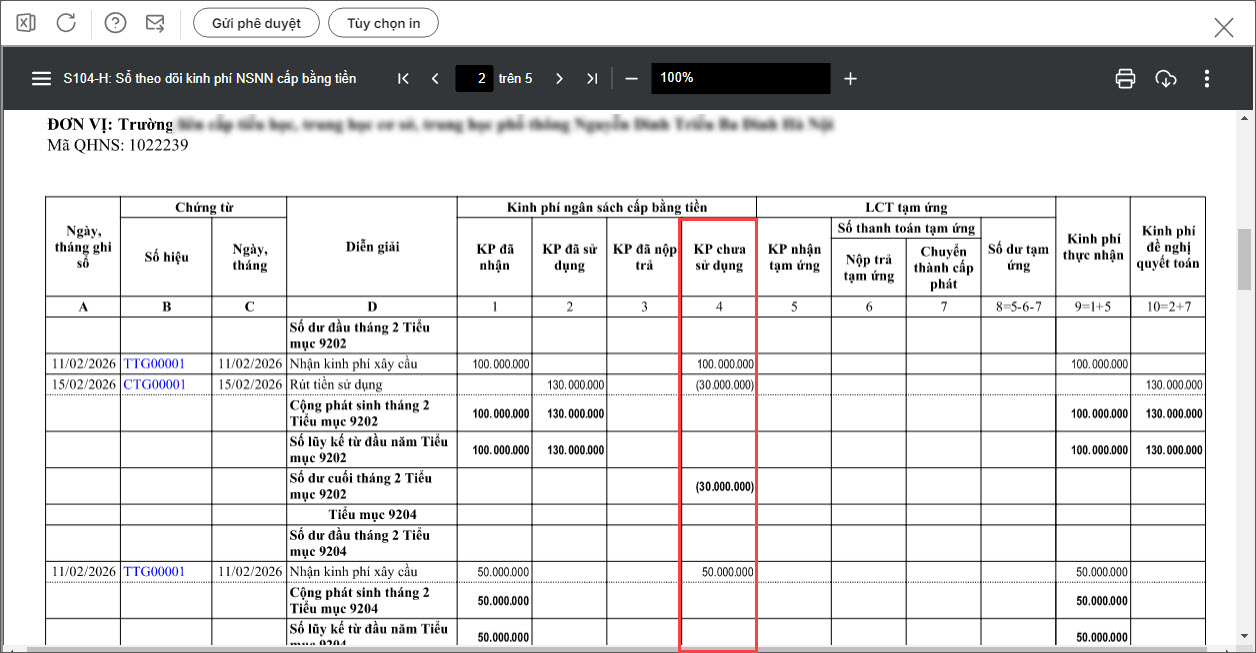The height and width of the screenshot is (653, 1256).
Task: Zoom in with the plus button
Action: click(x=850, y=78)
